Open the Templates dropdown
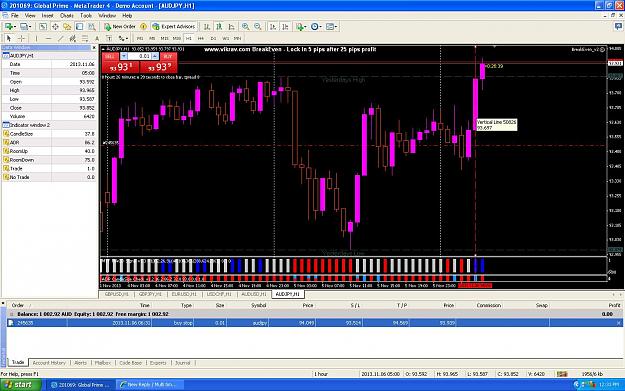This screenshot has width=625, height=391. pos(331,26)
